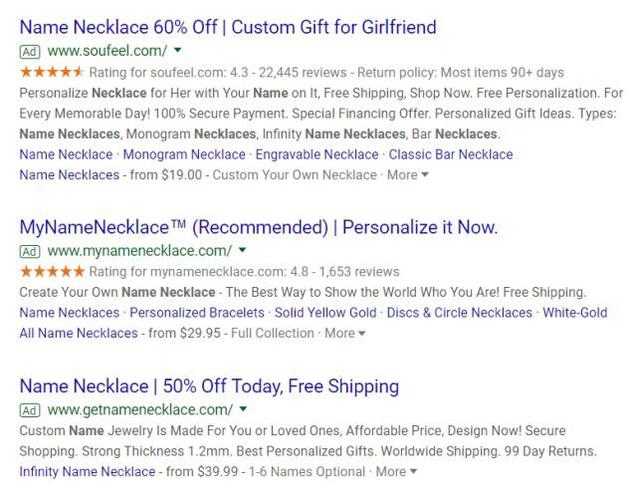Click the mynamenecklace.com five-star rating
Screen dimensions: 637x500
(x=51, y=271)
